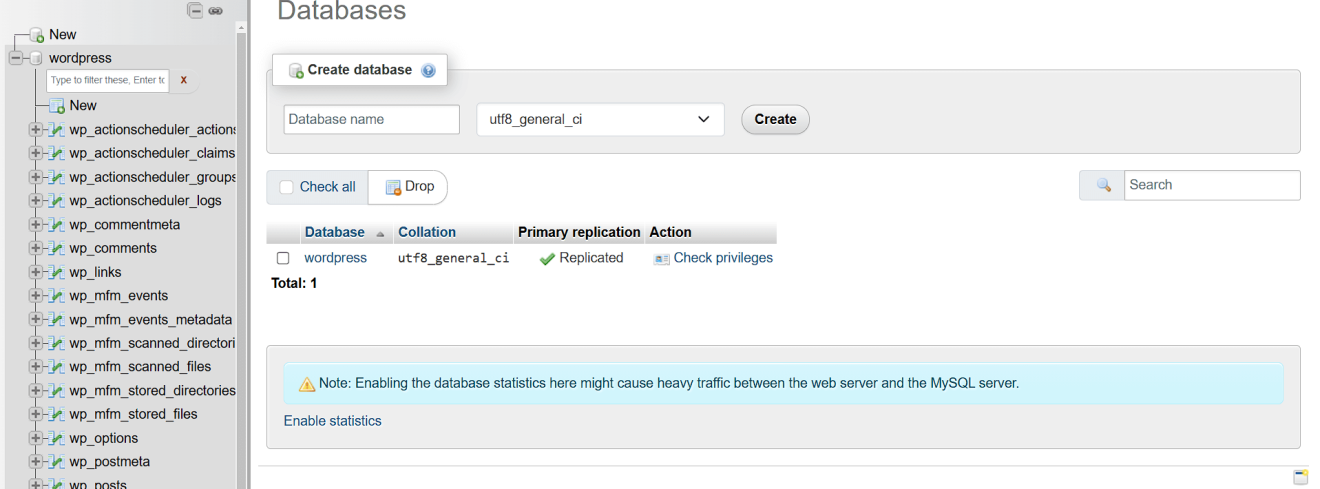Open the Create database help icon
The image size is (1320, 489).
pyautogui.click(x=429, y=70)
